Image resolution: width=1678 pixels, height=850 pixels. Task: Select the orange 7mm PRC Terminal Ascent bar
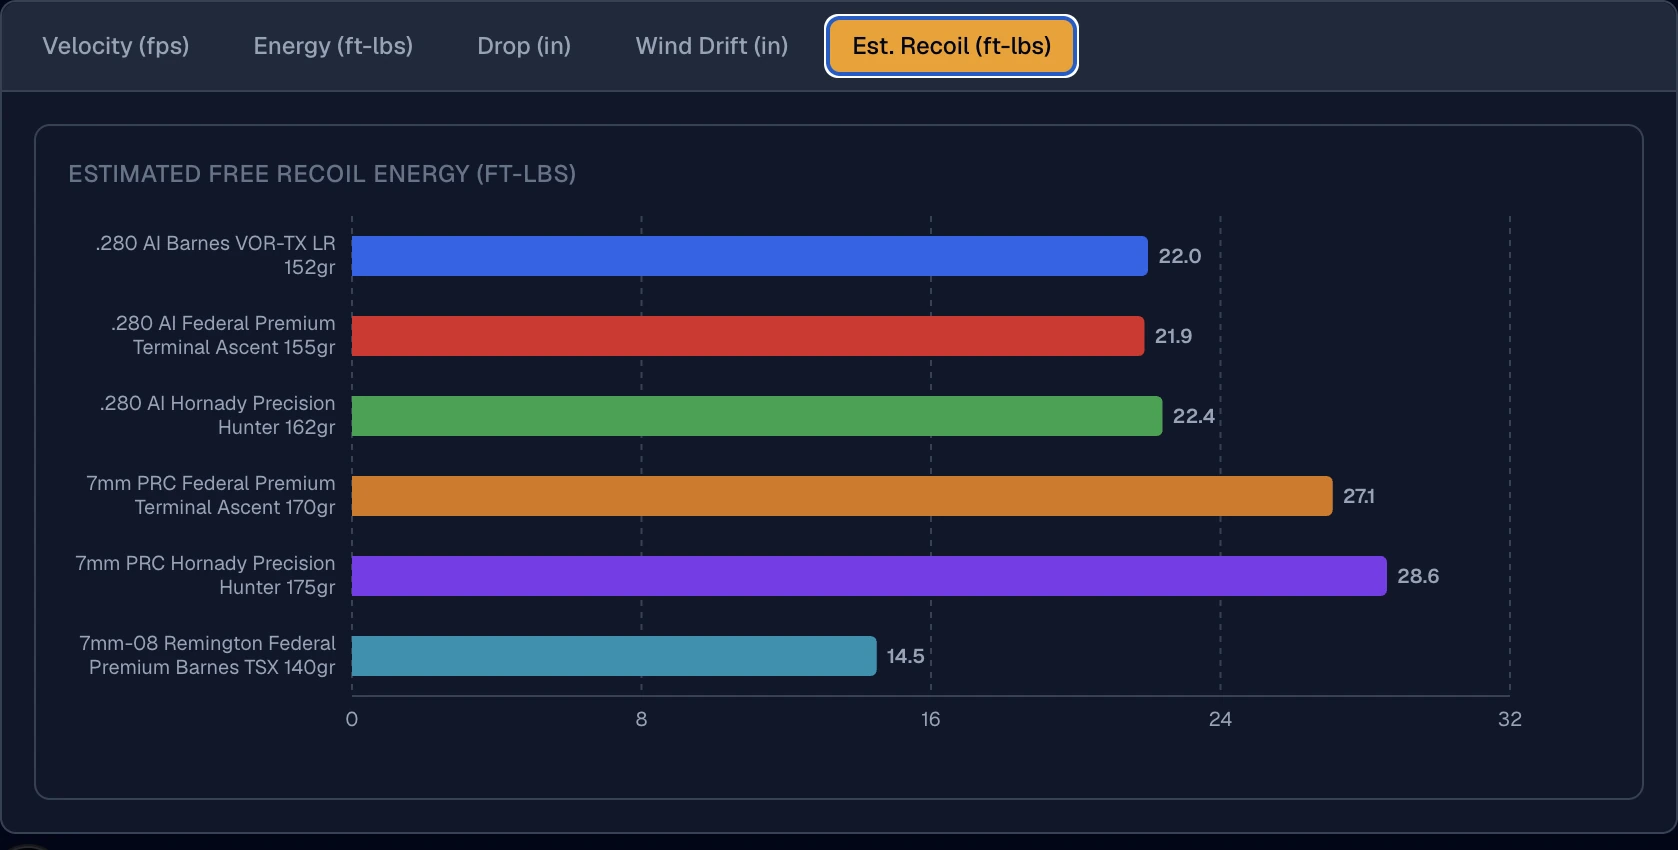click(842, 496)
